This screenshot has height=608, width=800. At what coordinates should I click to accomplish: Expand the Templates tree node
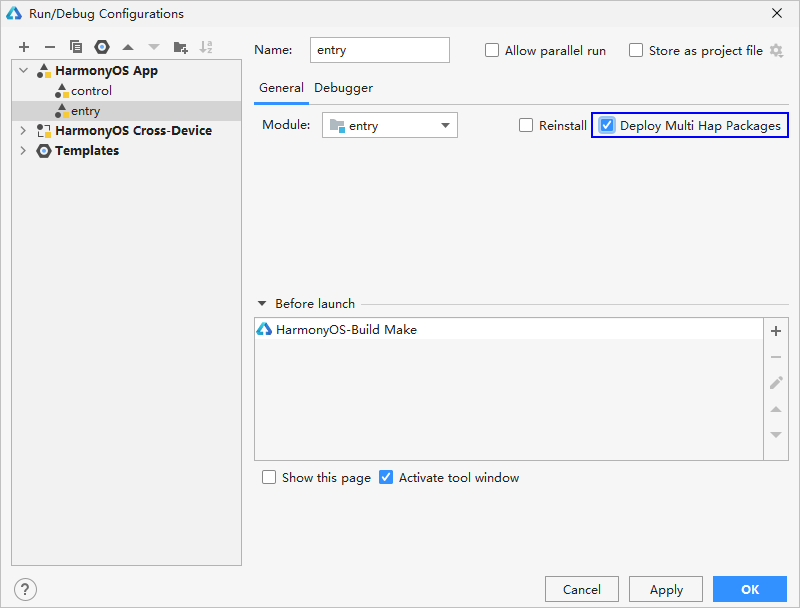pos(23,150)
